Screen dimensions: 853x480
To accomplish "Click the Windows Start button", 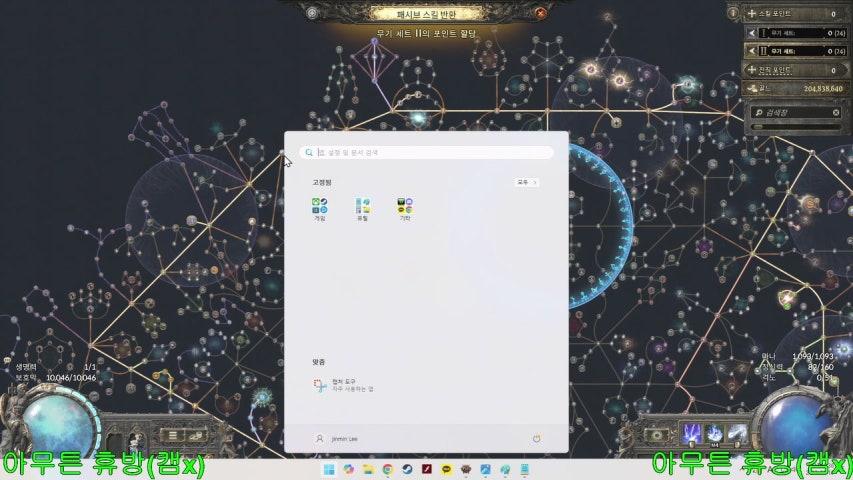I will point(328,469).
